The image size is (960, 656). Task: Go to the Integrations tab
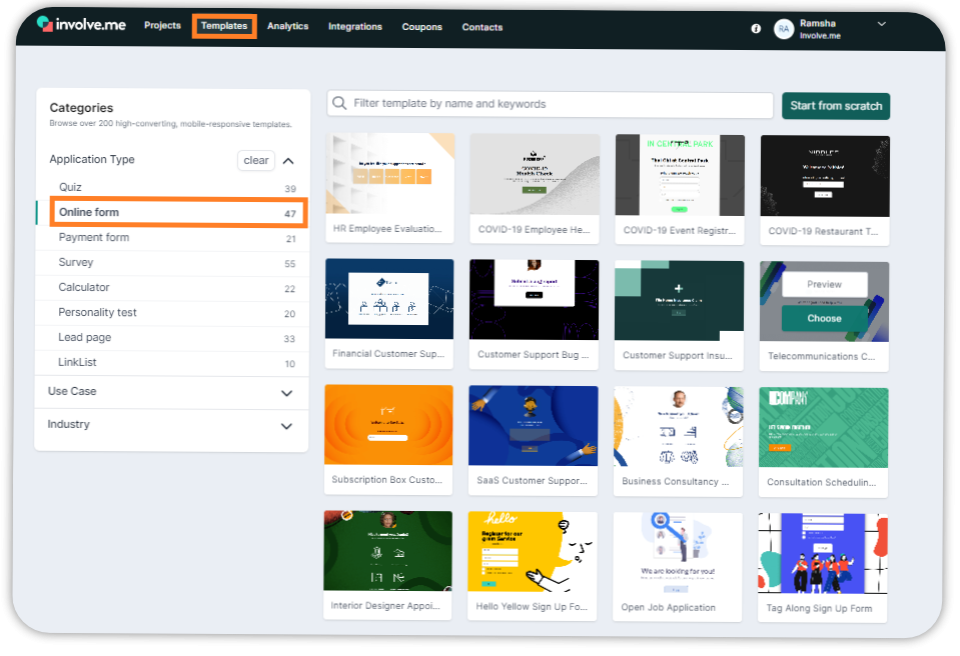pos(355,27)
